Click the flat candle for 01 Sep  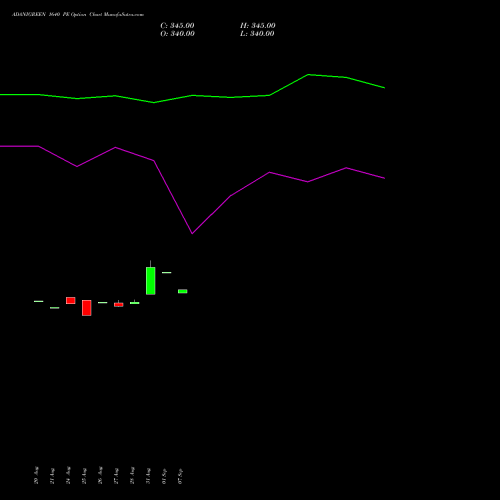167,273
